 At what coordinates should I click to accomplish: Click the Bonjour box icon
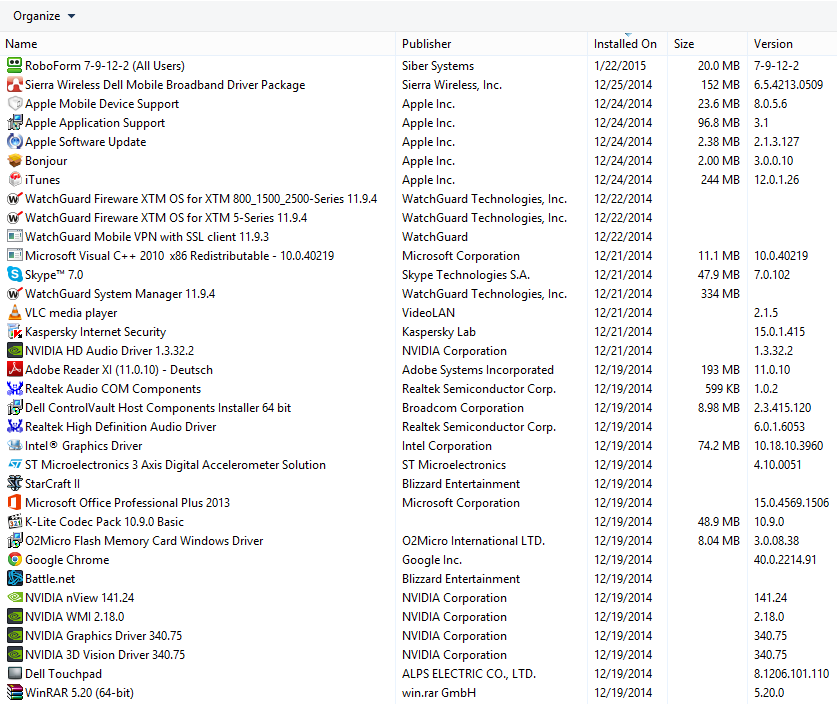pyautogui.click(x=14, y=161)
